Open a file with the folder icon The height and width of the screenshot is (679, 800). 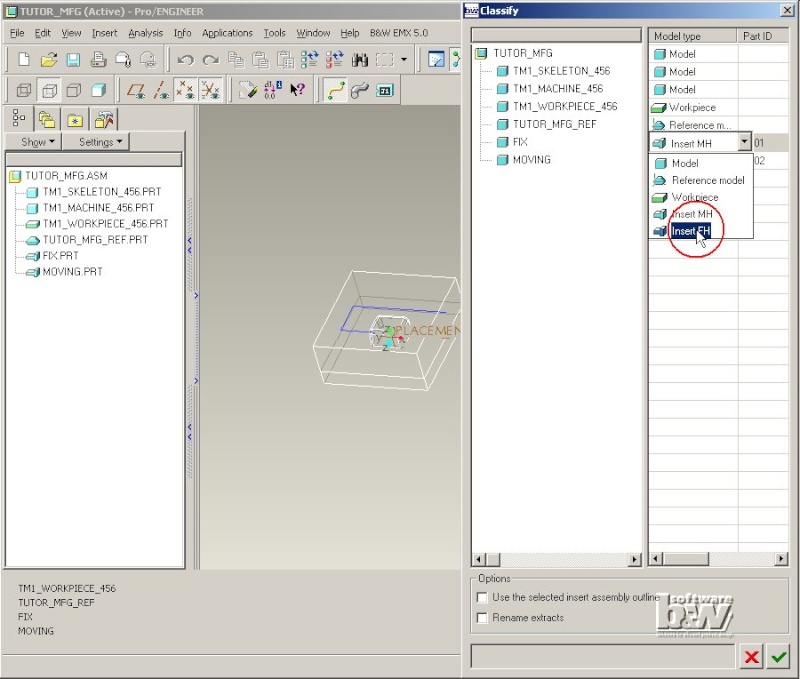pyautogui.click(x=48, y=60)
